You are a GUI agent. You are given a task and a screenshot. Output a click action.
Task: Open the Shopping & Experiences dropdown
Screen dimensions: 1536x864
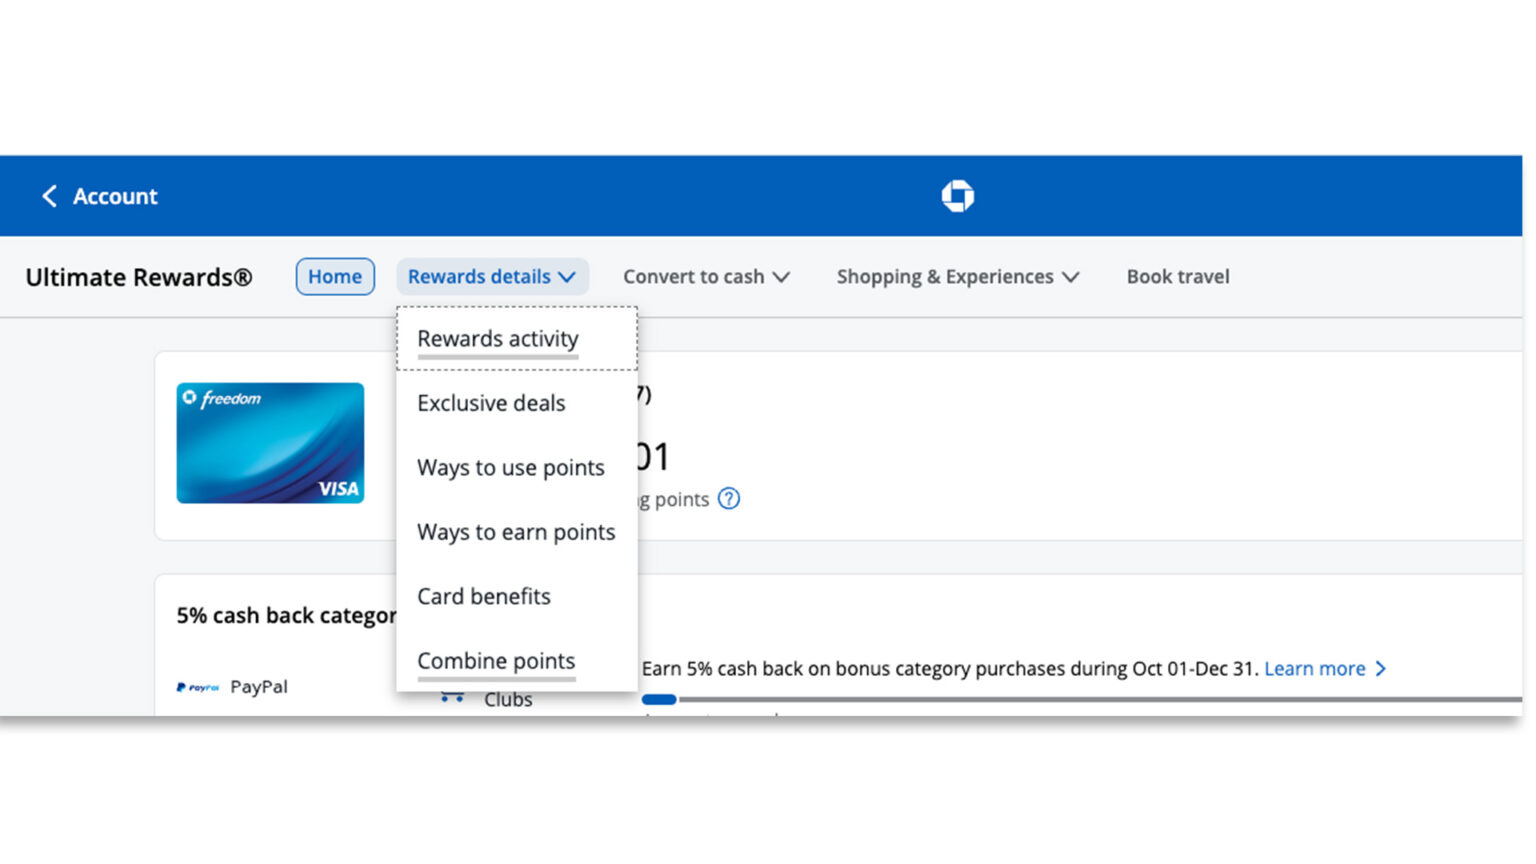956,276
